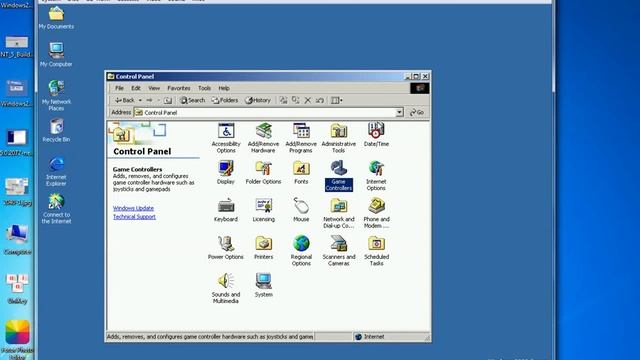
Task: Select My Computer desktop icon
Action: click(56, 55)
